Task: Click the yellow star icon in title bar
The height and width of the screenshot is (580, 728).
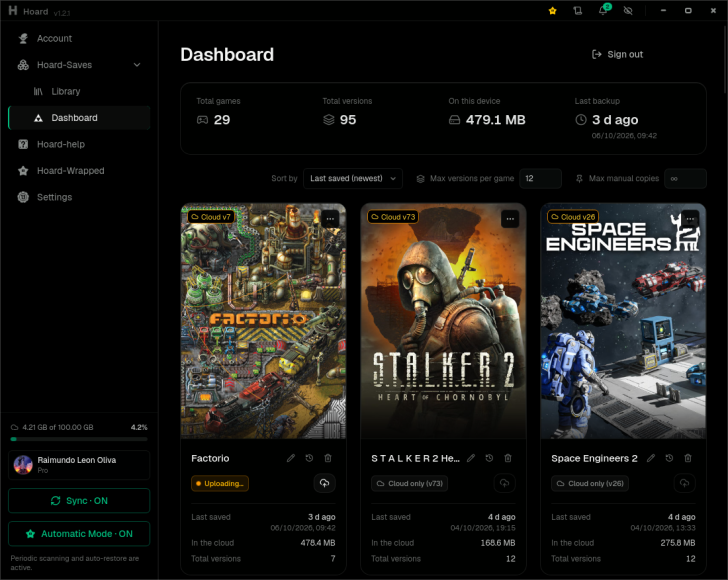Action: (x=552, y=11)
